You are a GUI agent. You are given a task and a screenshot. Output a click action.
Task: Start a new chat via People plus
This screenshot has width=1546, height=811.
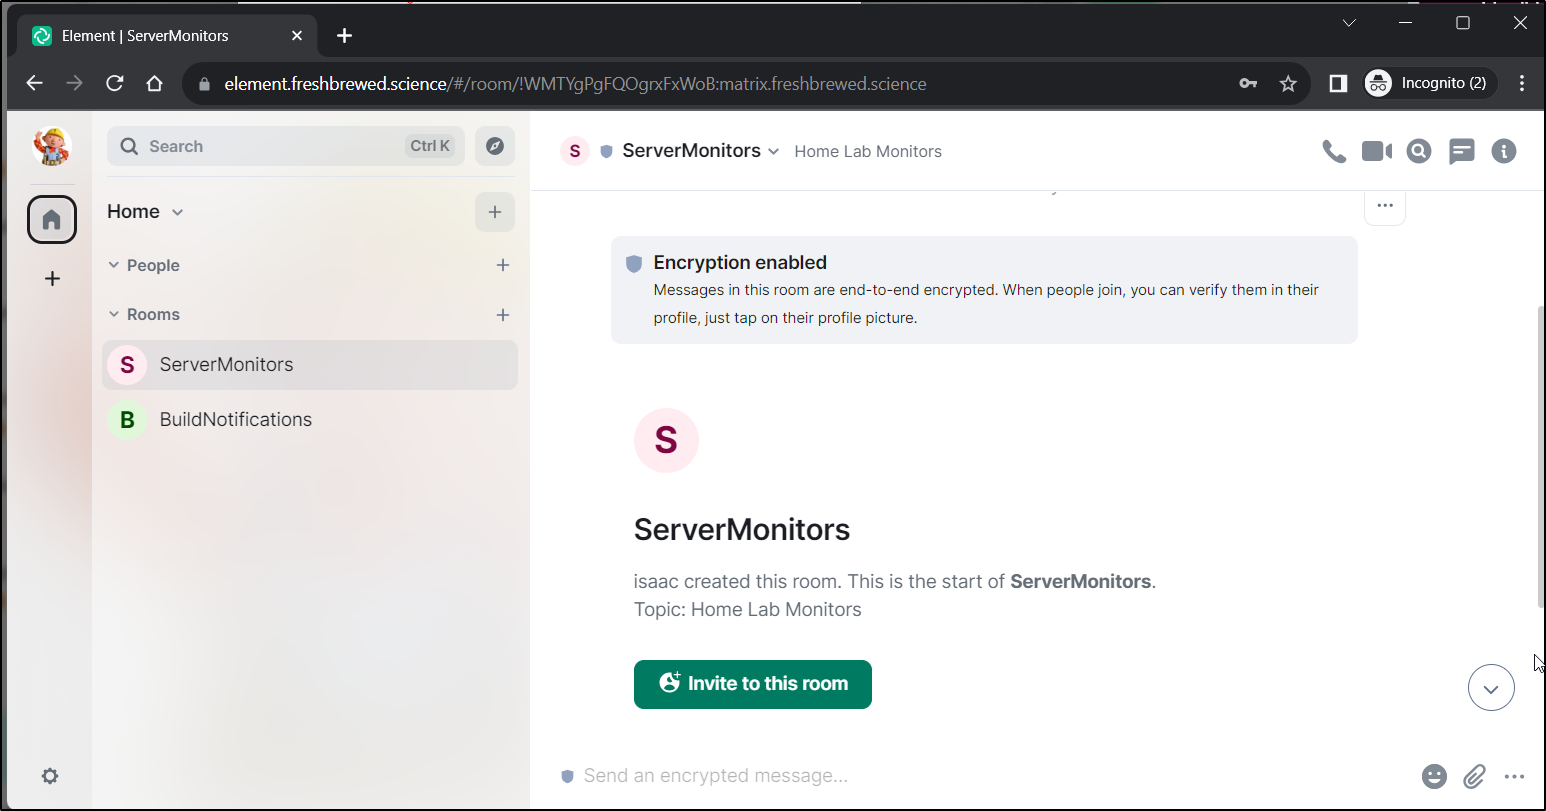coord(503,265)
